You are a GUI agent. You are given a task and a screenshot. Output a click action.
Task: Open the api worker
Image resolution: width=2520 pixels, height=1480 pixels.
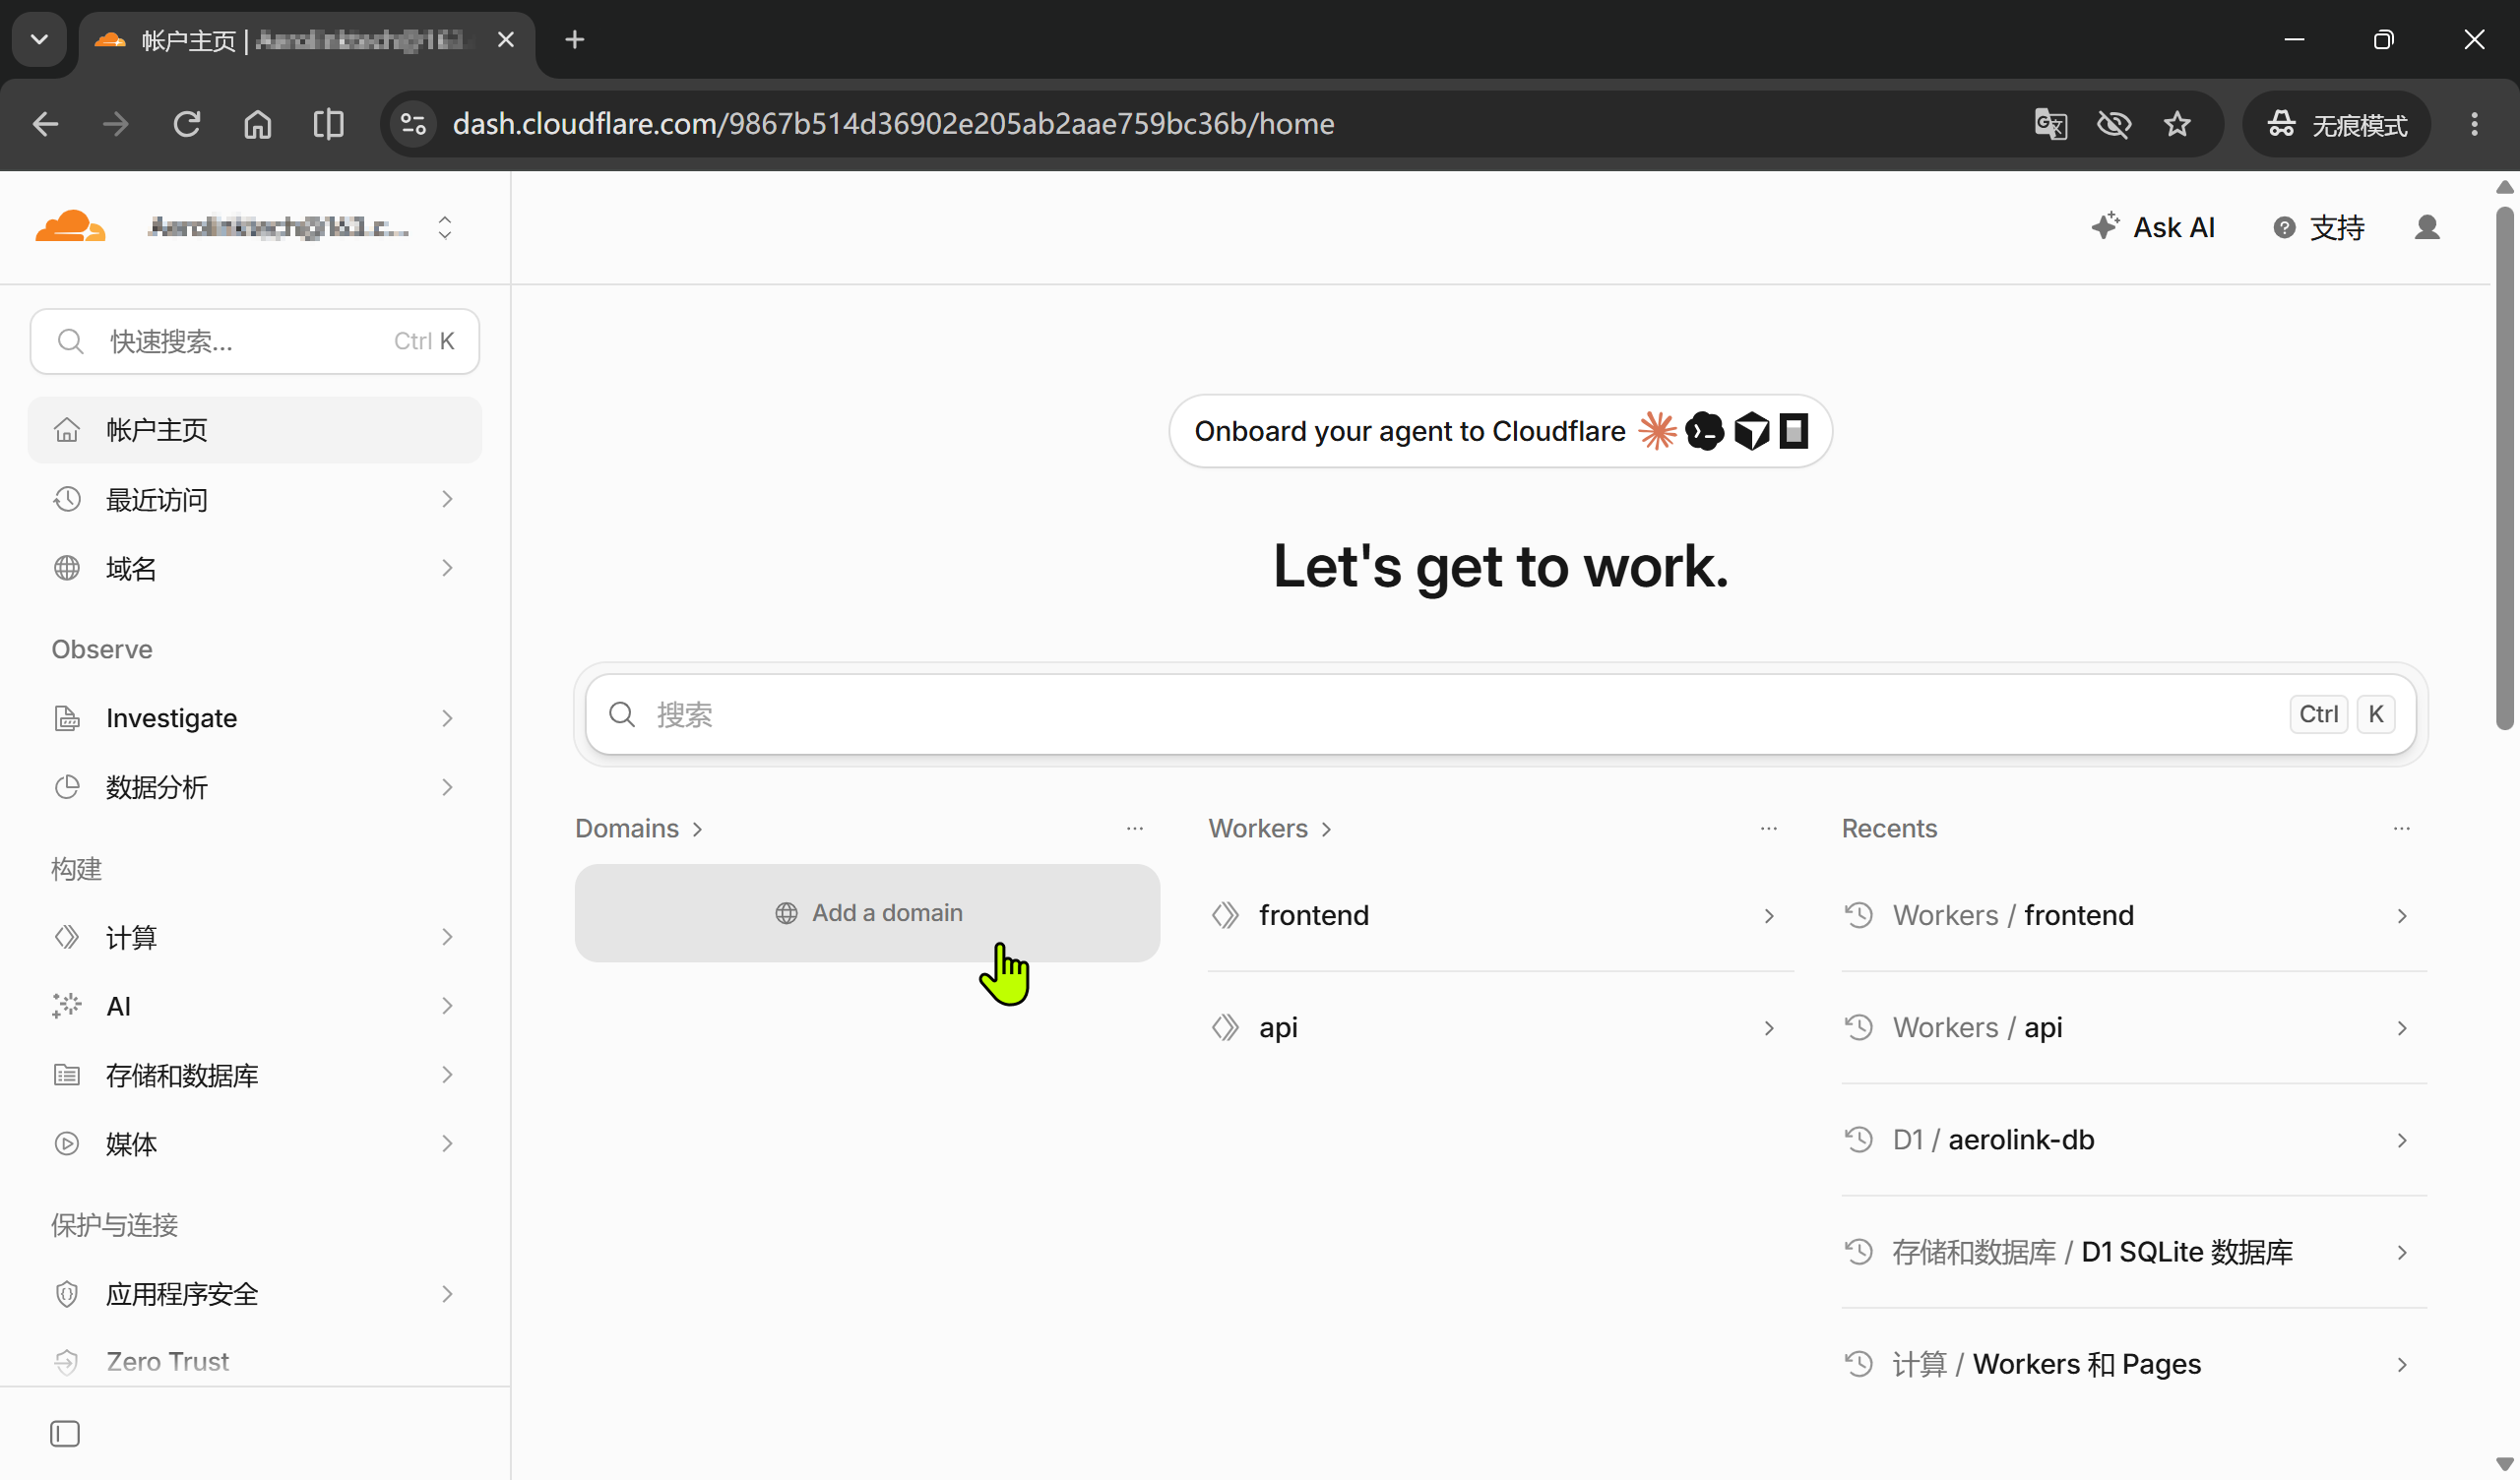coord(1500,1027)
